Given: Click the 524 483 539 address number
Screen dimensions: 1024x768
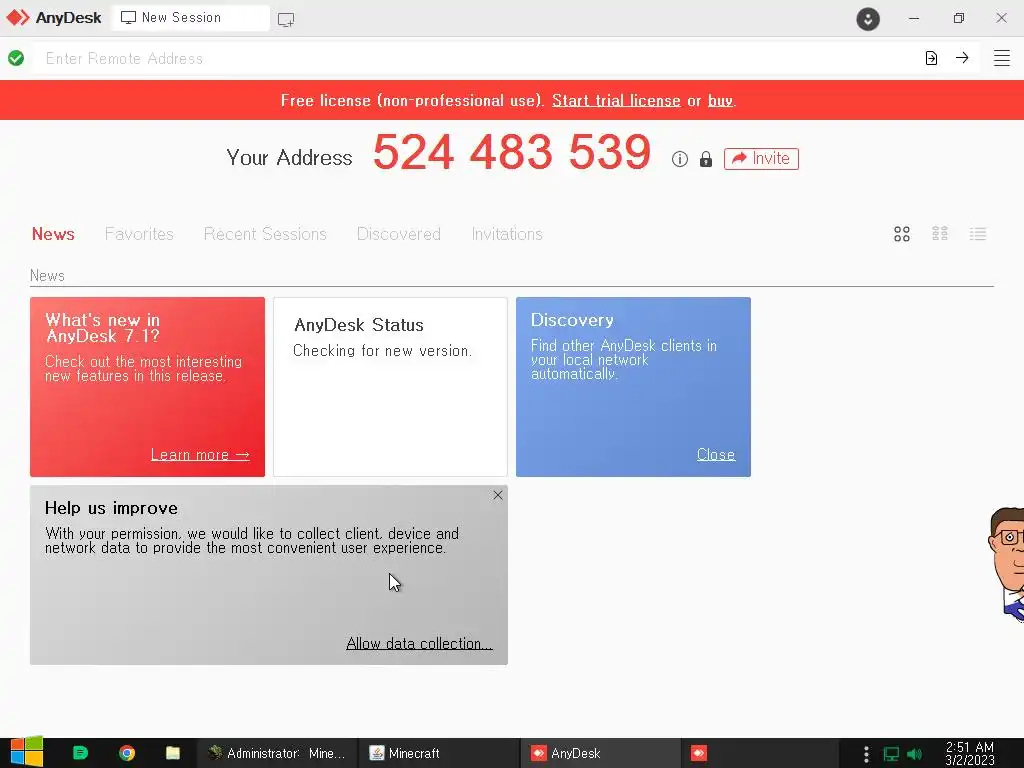Looking at the screenshot, I should point(512,152).
